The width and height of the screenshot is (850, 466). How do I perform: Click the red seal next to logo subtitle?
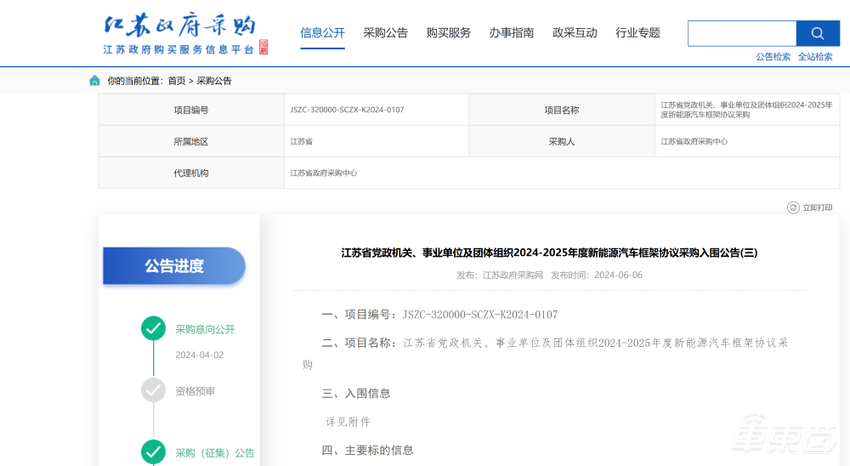[x=263, y=48]
